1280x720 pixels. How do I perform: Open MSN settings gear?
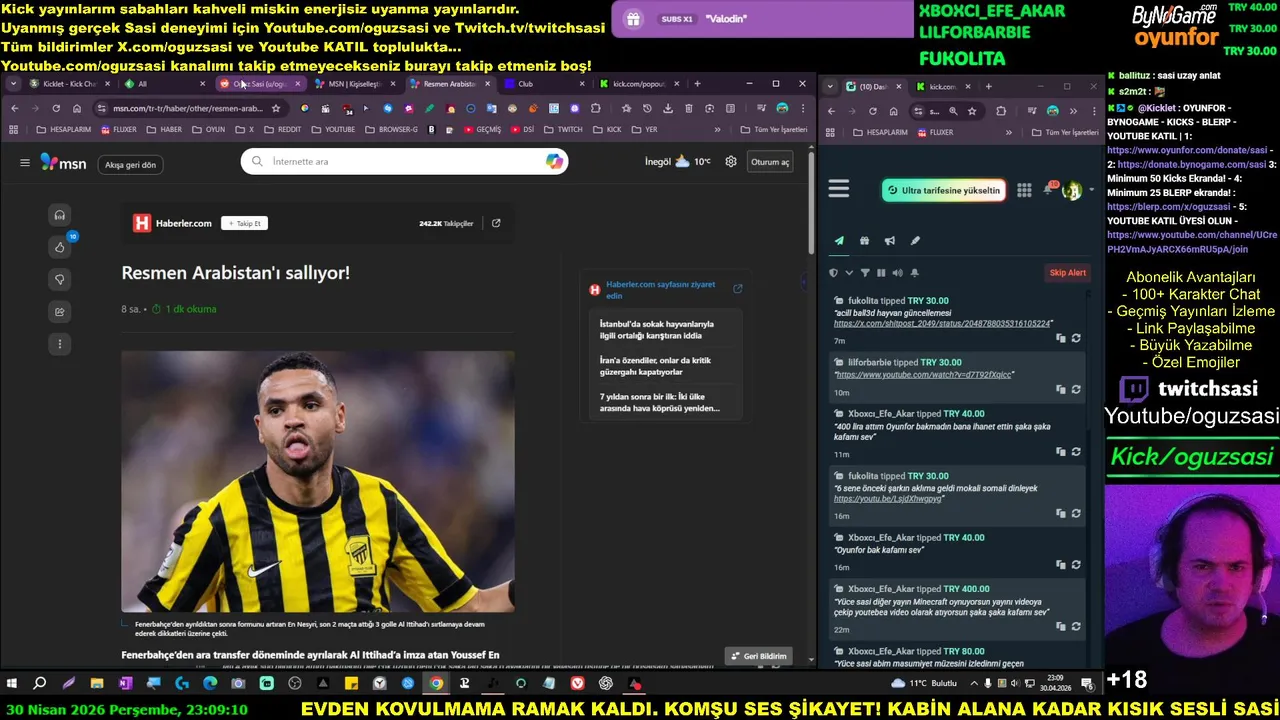click(x=731, y=162)
